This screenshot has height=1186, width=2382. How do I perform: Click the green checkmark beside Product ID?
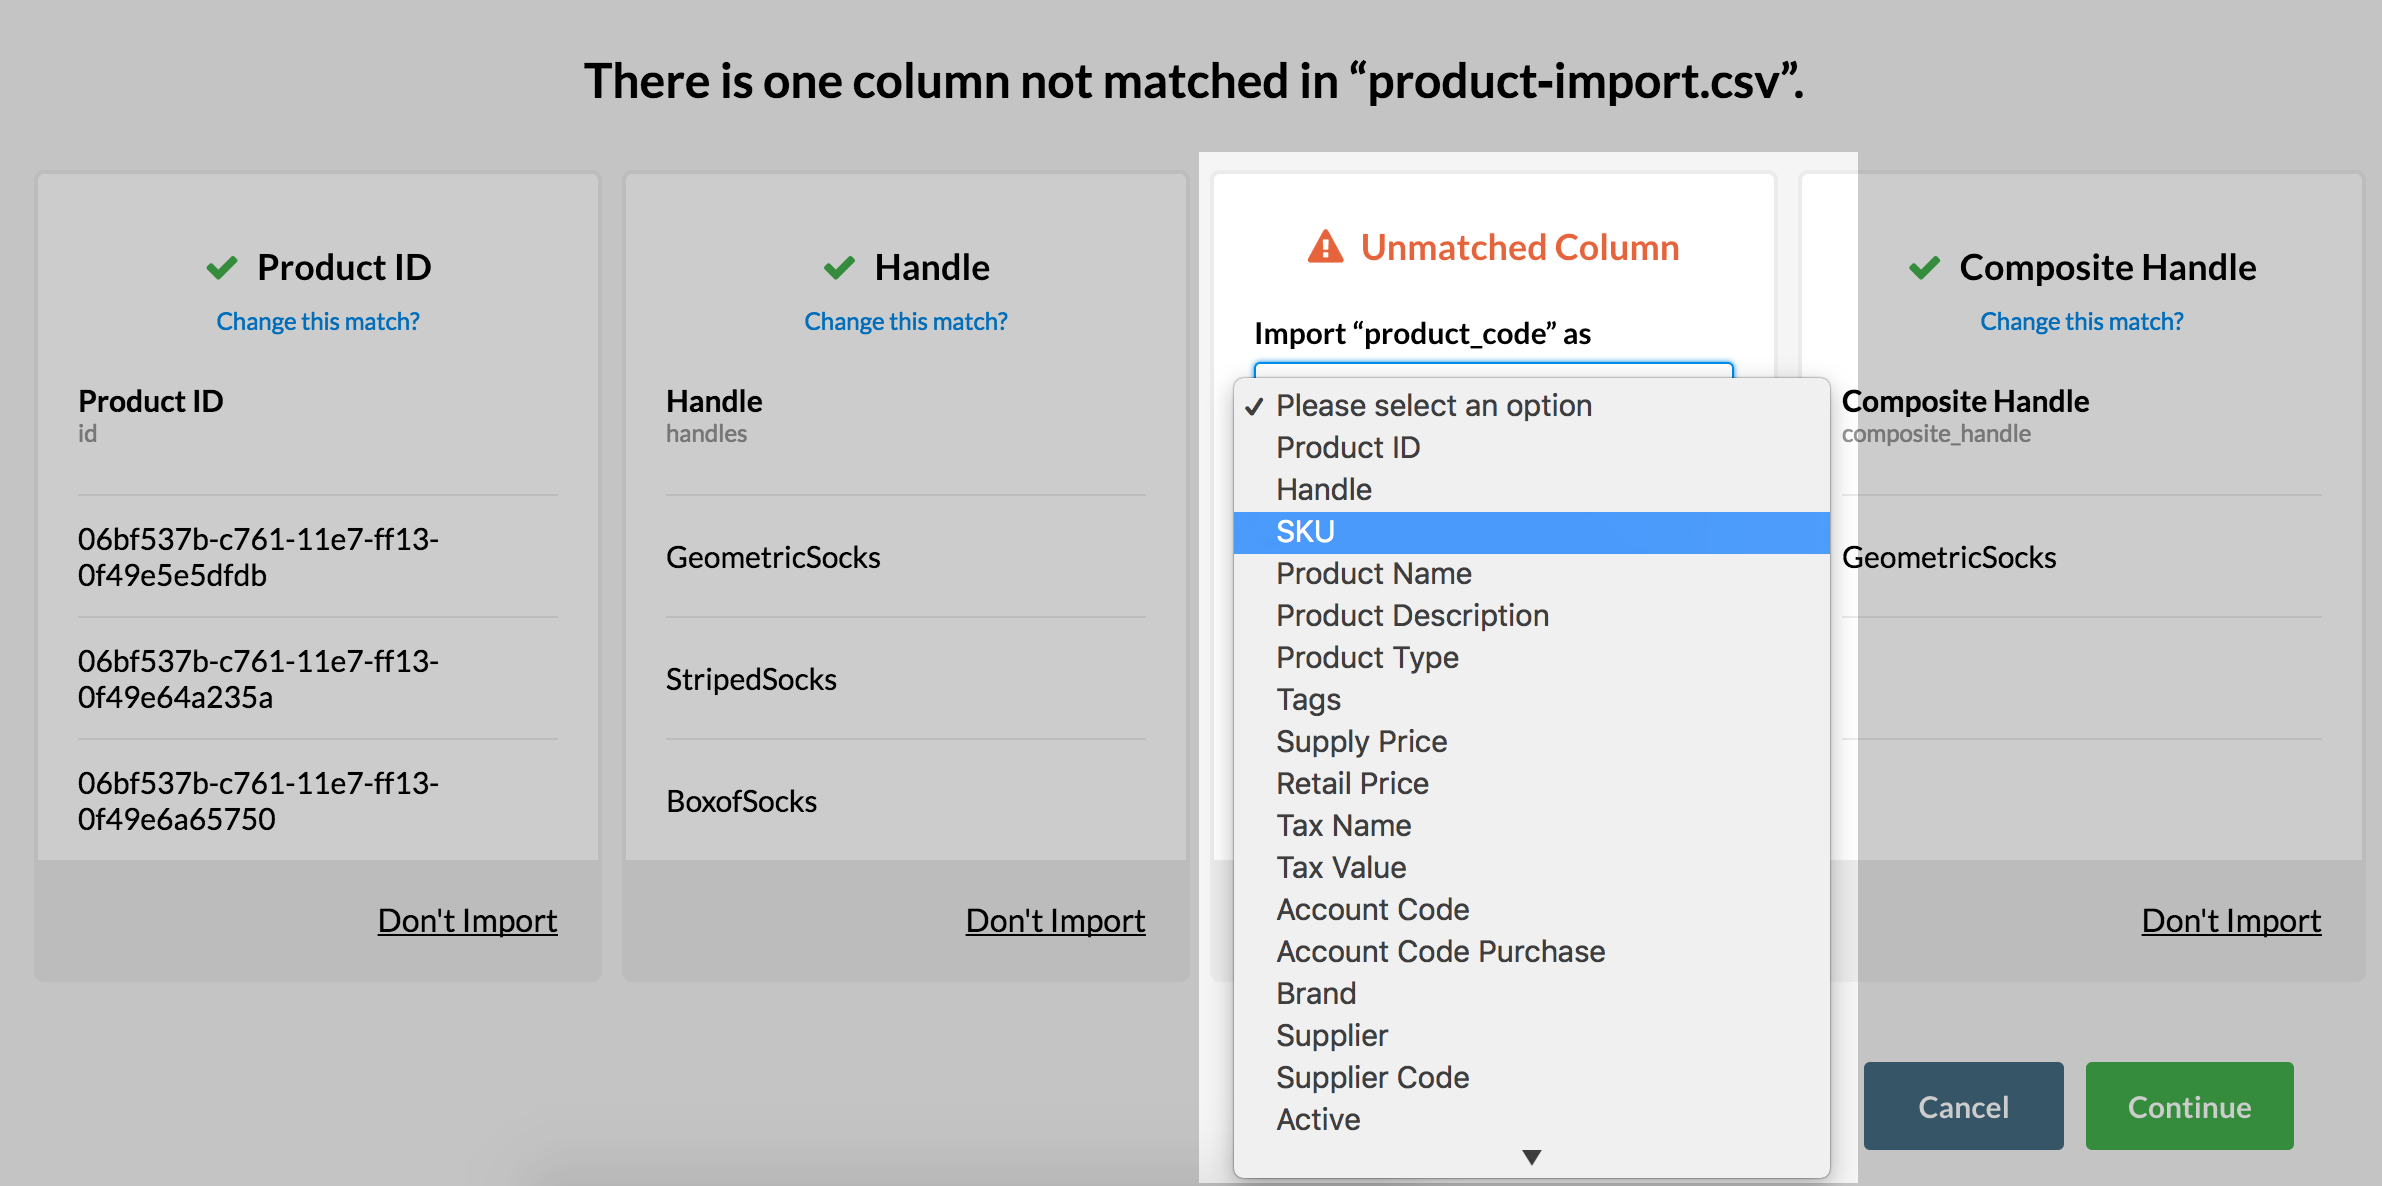(221, 268)
